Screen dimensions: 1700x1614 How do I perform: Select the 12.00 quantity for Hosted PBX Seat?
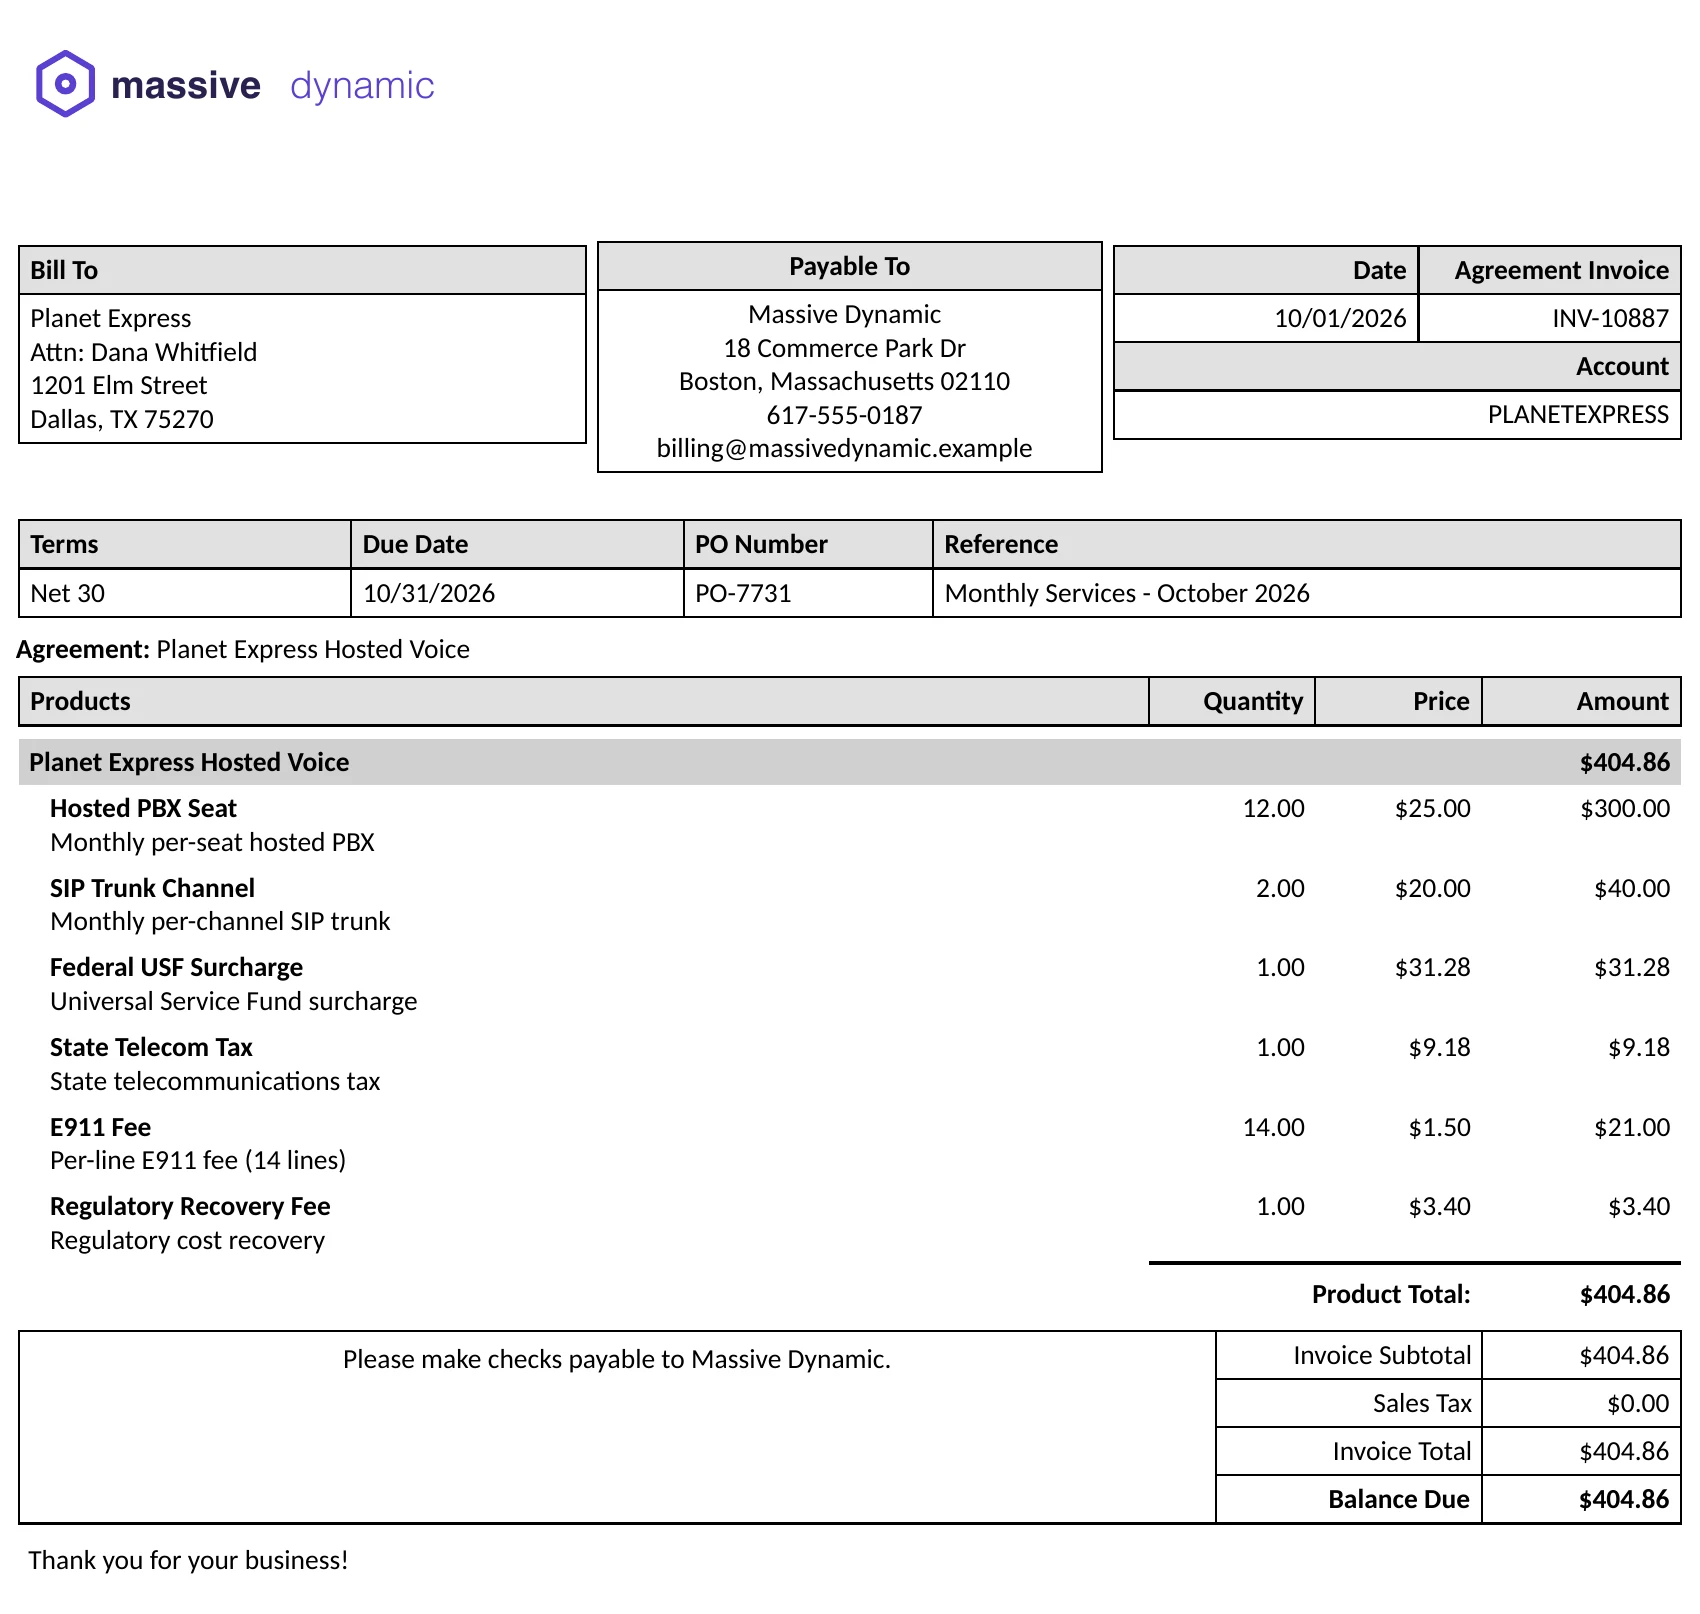pos(1273,808)
